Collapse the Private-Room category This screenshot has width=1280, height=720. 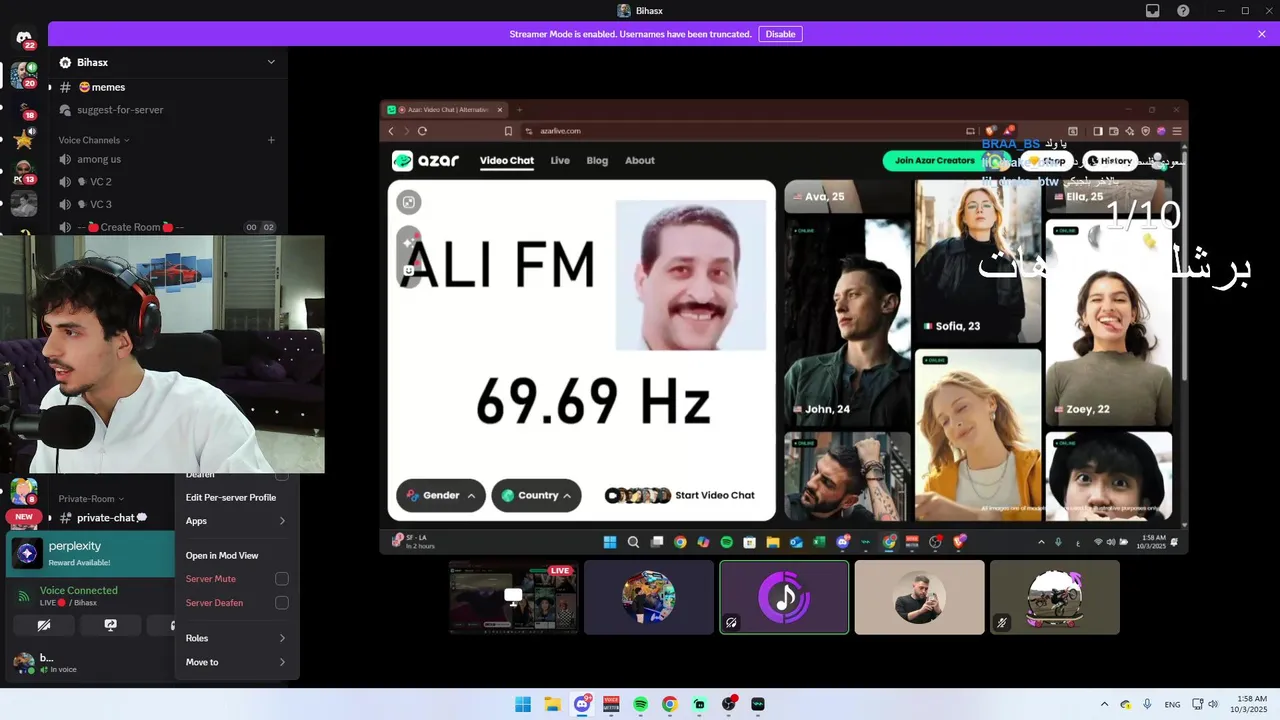pyautogui.click(x=91, y=498)
